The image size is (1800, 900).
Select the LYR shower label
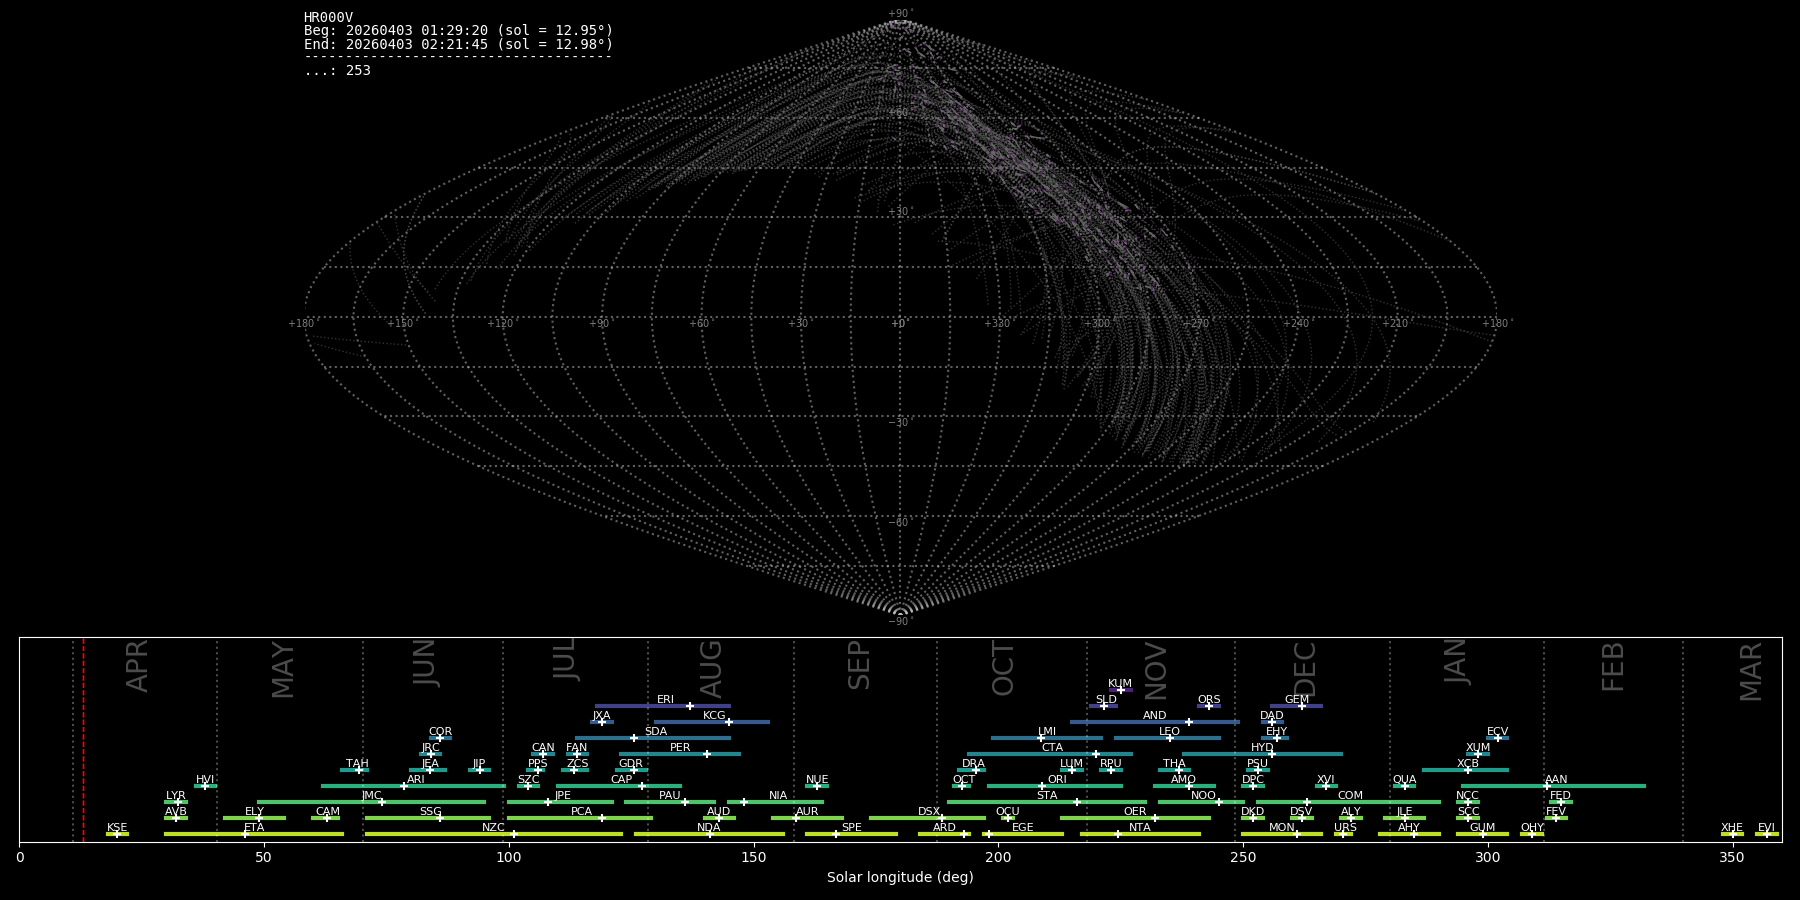[x=175, y=795]
